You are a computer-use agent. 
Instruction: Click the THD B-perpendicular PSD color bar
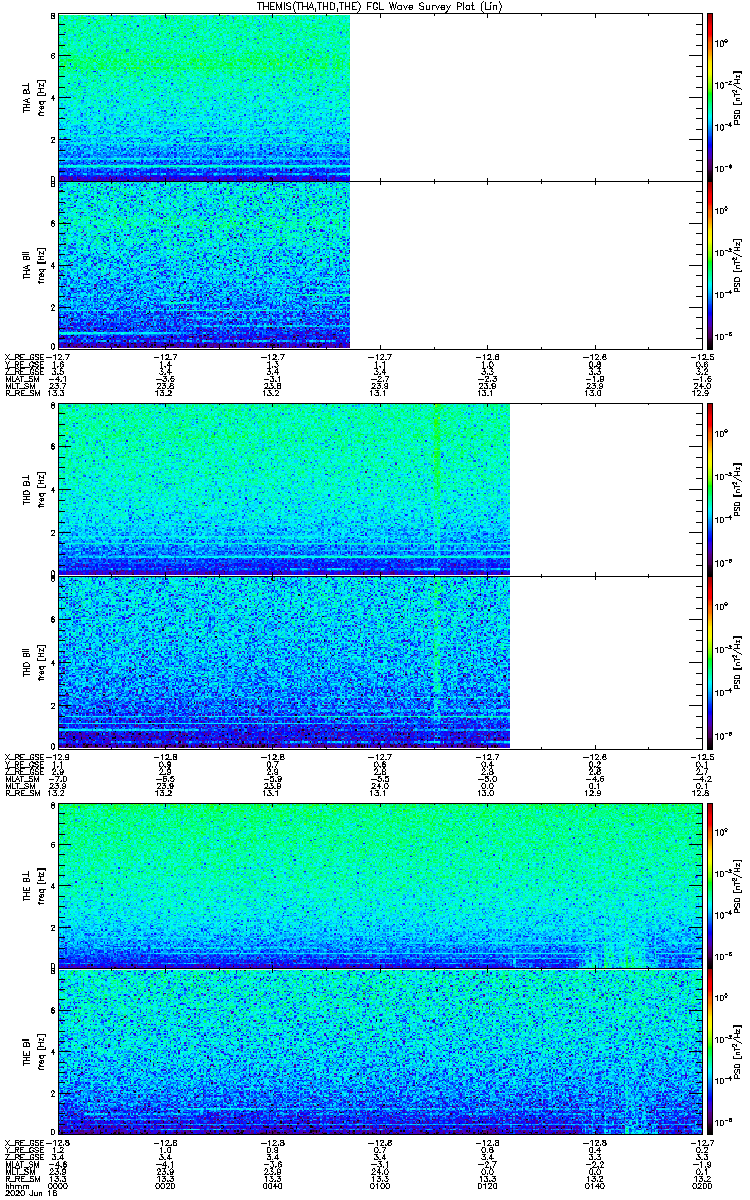(x=710, y=489)
